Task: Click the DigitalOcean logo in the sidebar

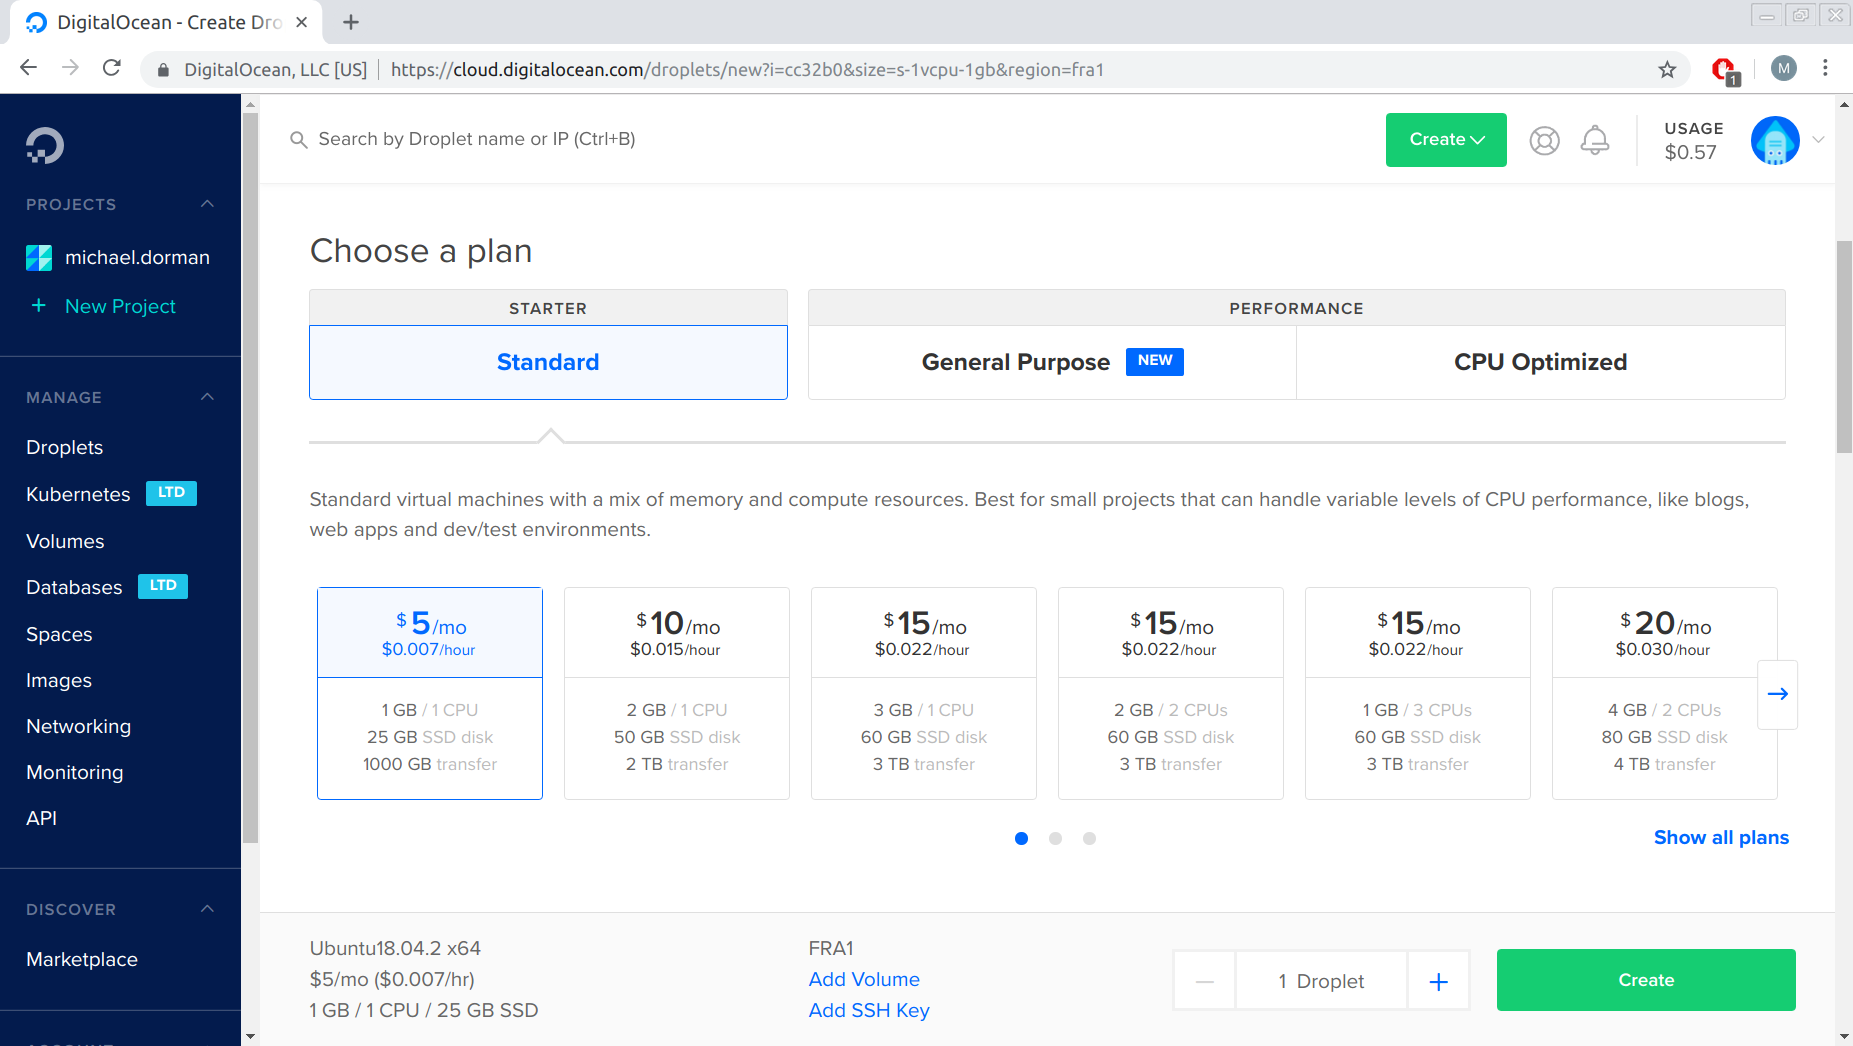Action: coord(43,144)
